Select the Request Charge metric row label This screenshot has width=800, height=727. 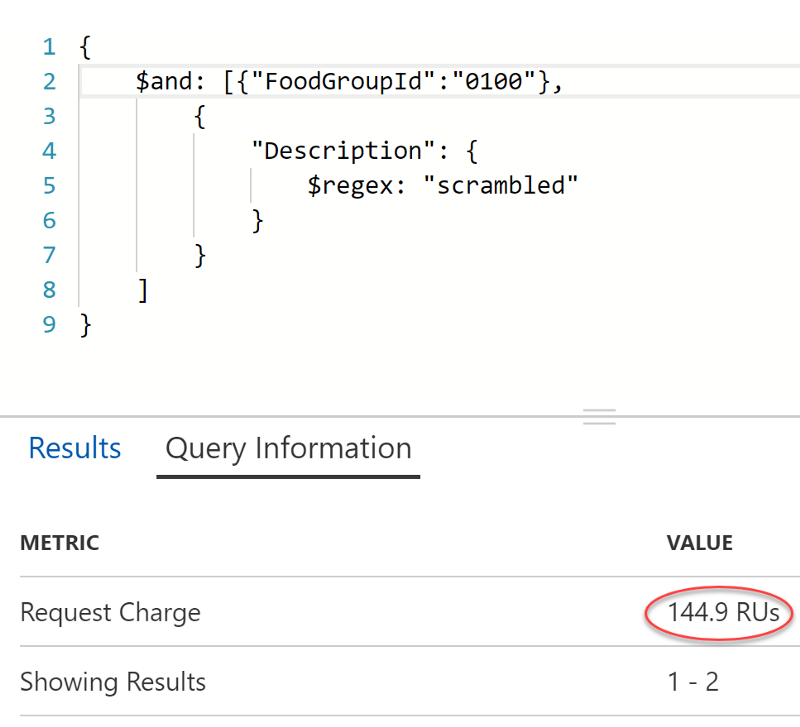pyautogui.click(x=110, y=613)
